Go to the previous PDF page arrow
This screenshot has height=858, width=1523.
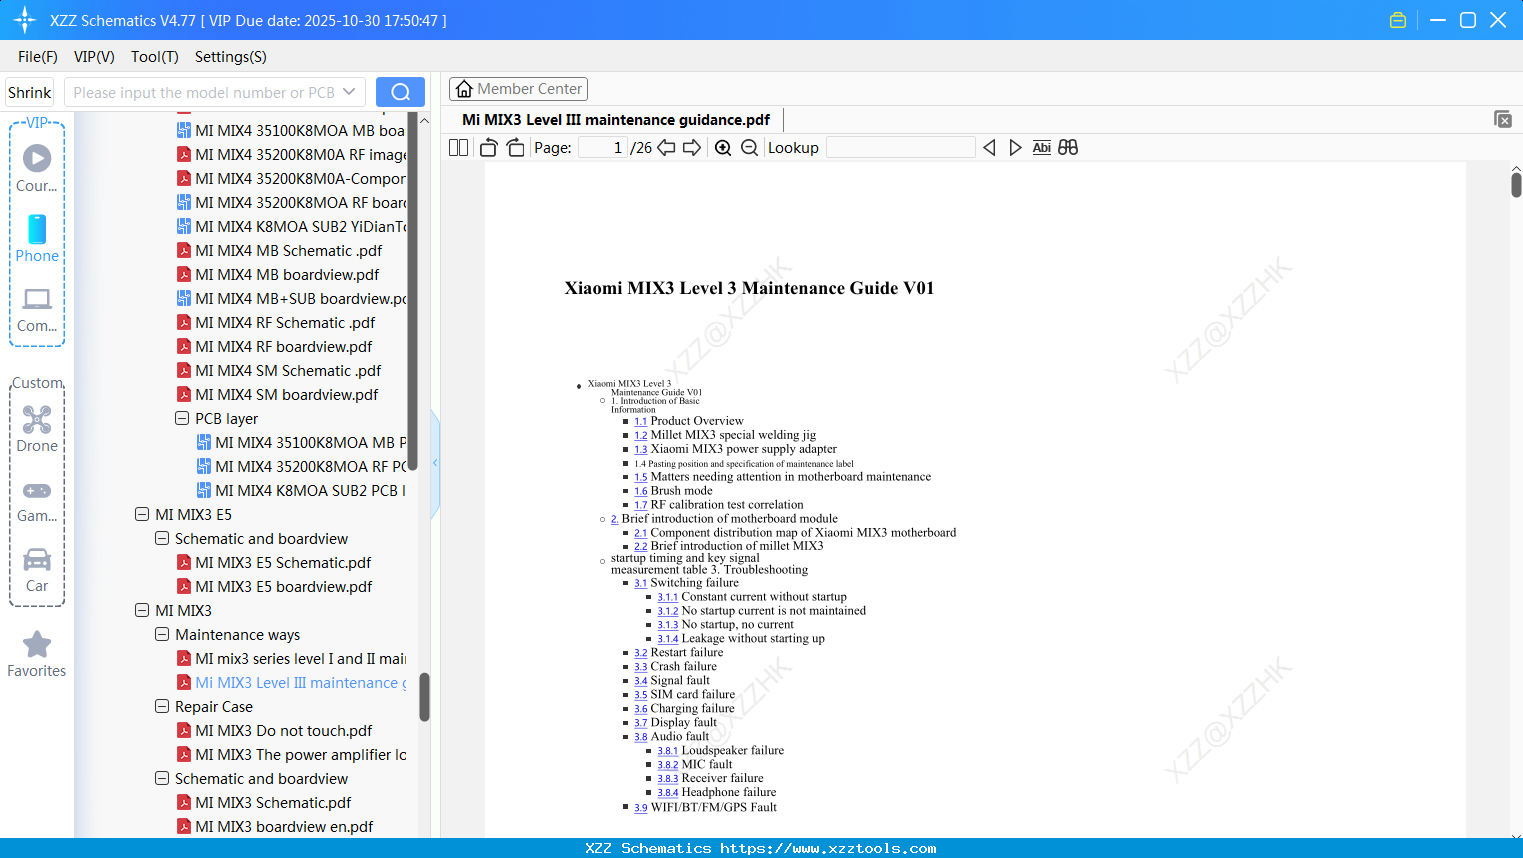pyautogui.click(x=666, y=148)
